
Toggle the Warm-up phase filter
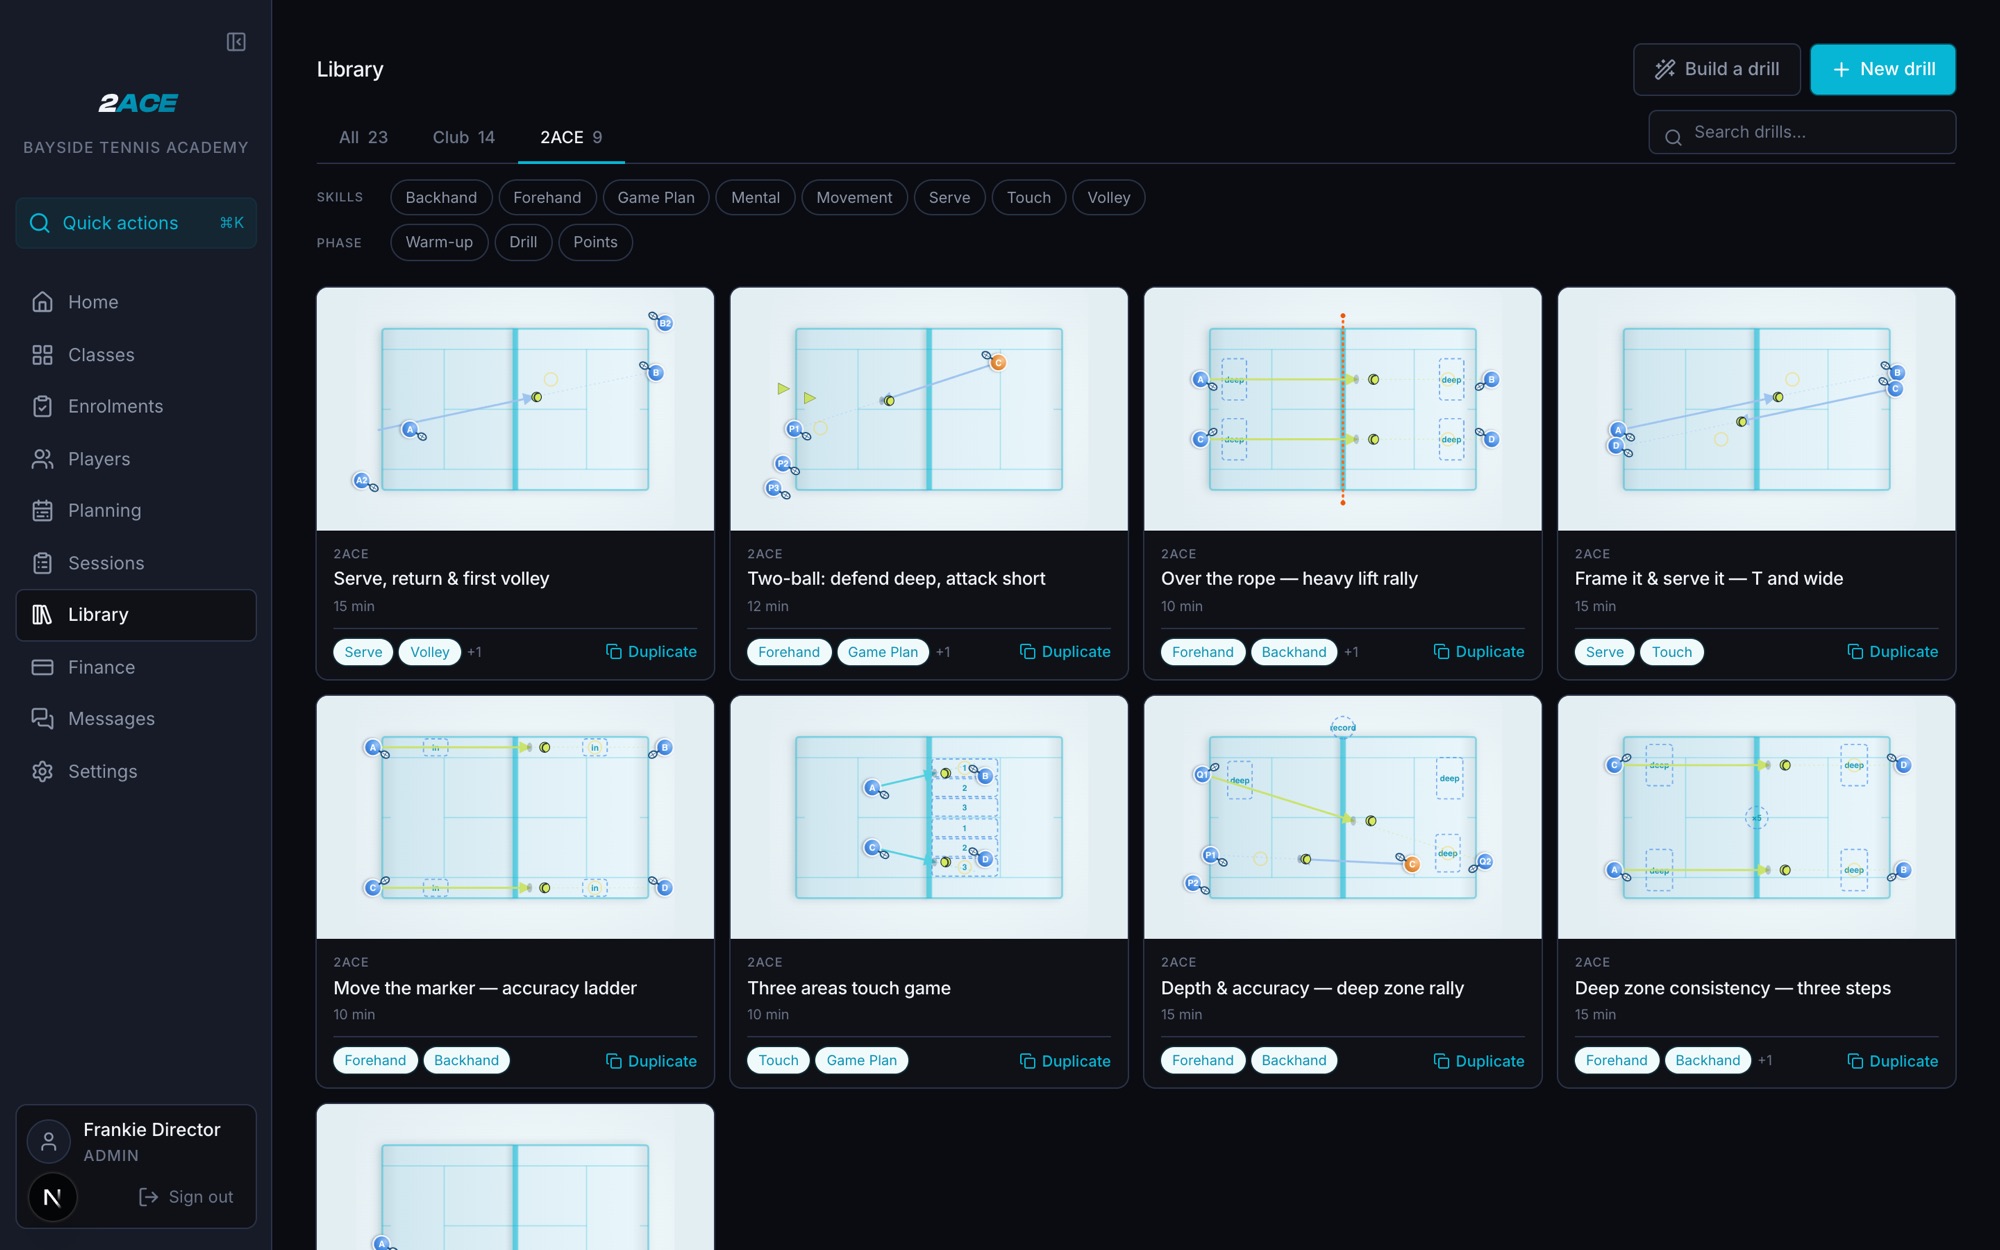click(x=439, y=242)
